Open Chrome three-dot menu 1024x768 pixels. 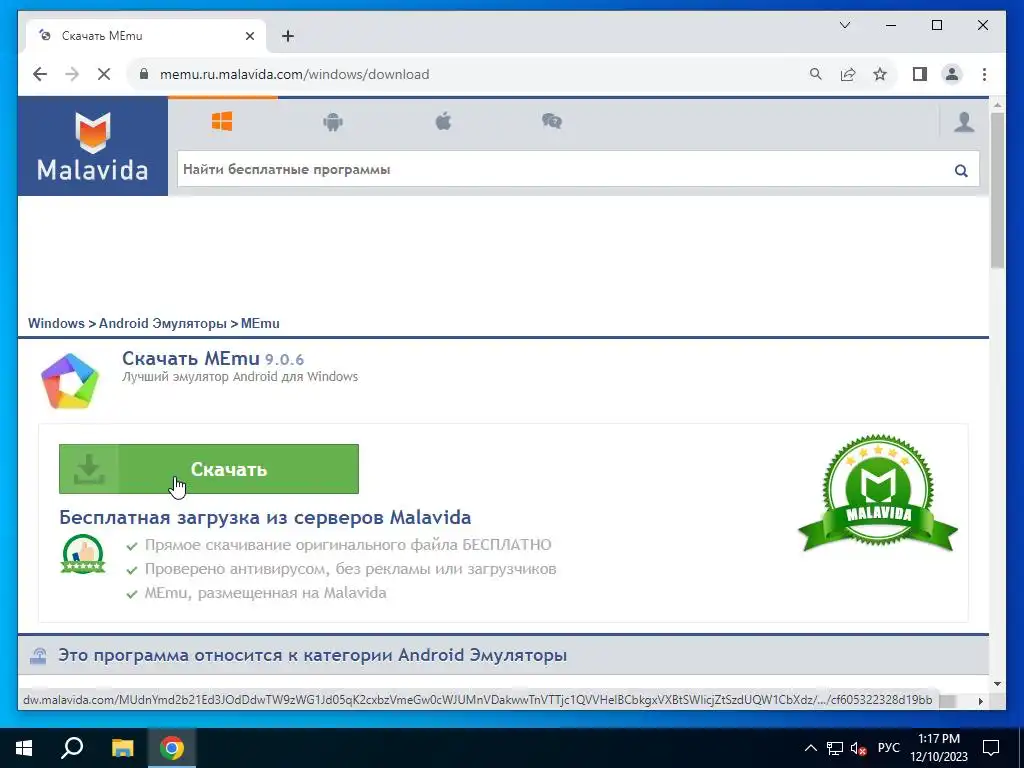coord(984,74)
